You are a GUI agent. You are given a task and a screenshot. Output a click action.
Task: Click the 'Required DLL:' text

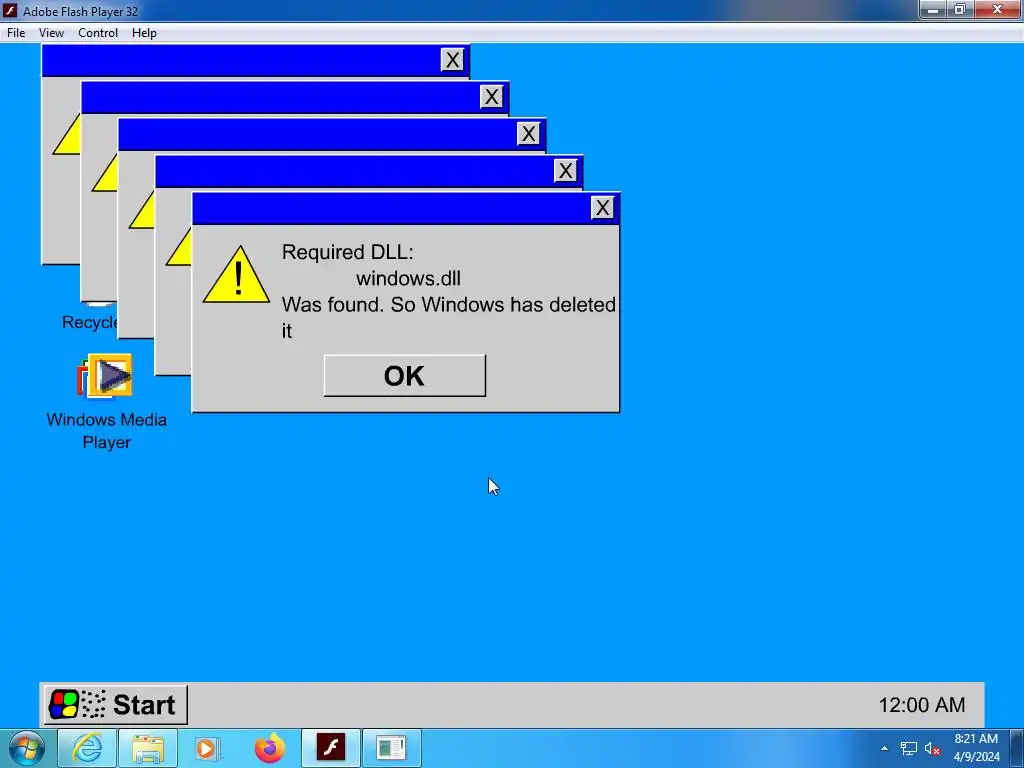point(347,252)
